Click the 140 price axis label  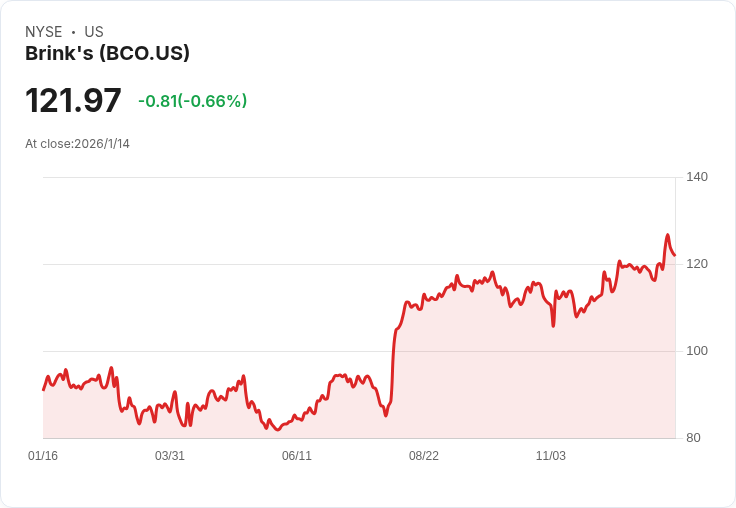click(x=697, y=177)
